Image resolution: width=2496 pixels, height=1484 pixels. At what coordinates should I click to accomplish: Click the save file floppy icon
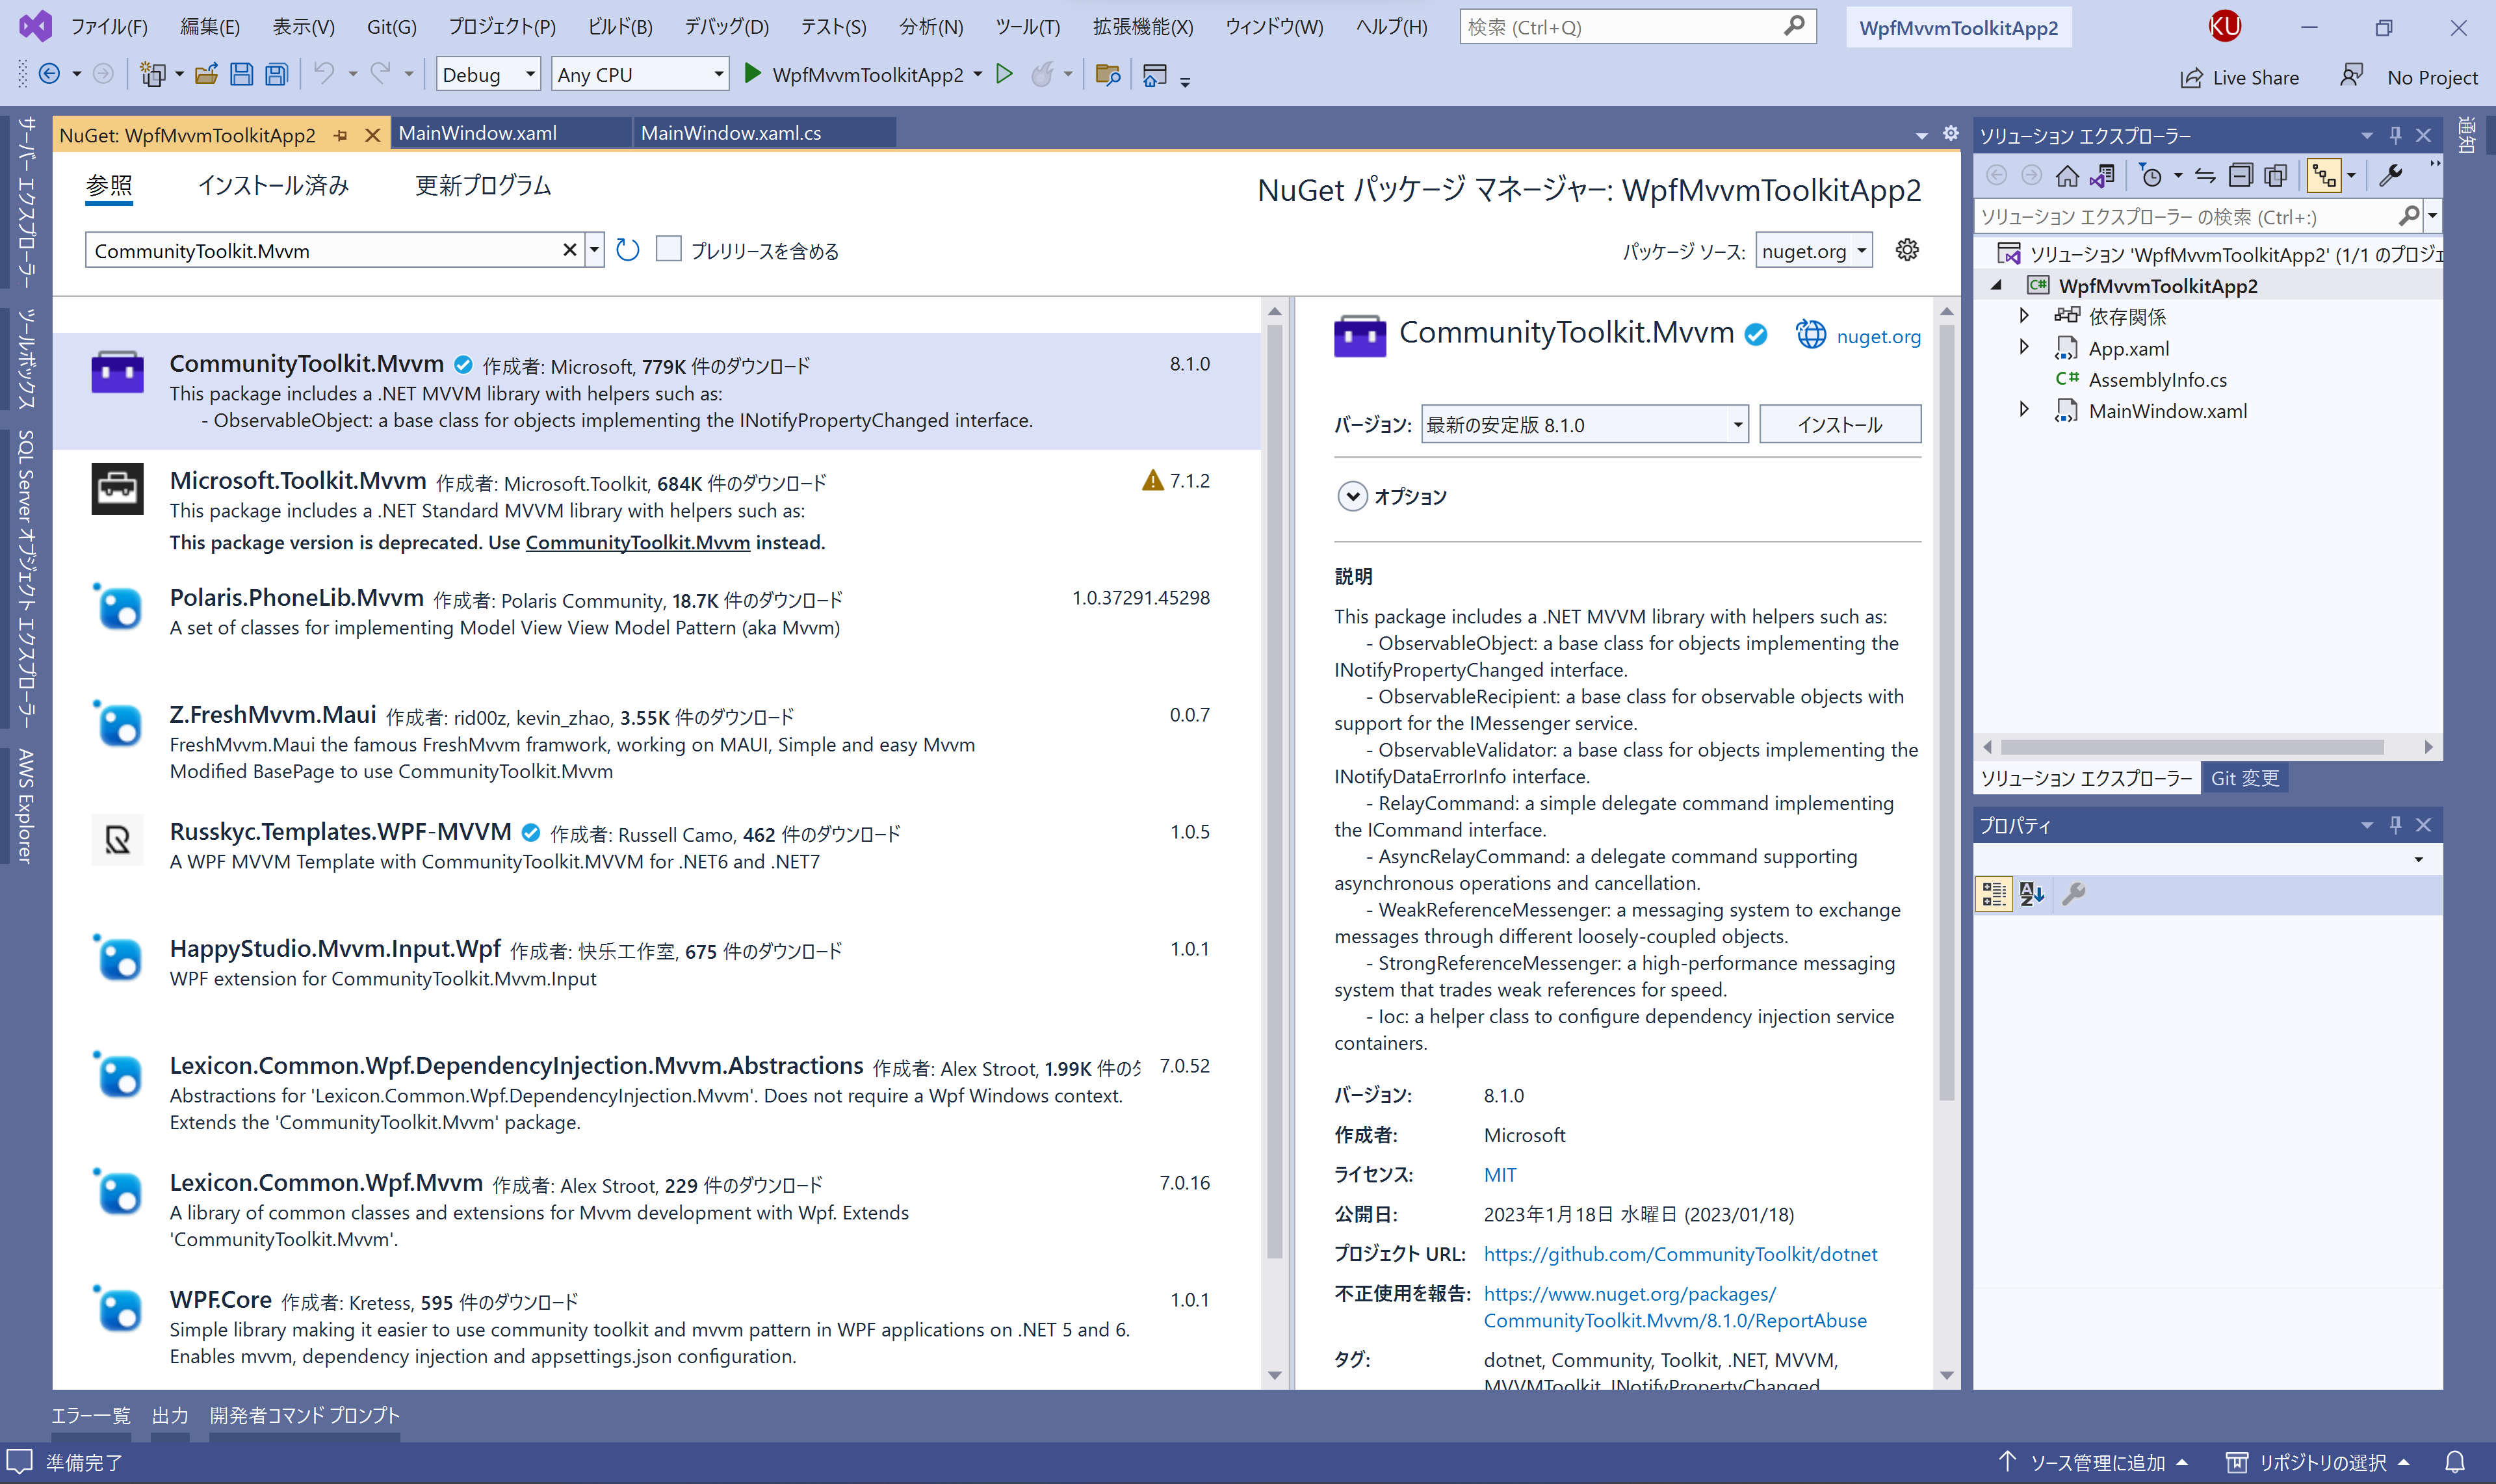[241, 74]
